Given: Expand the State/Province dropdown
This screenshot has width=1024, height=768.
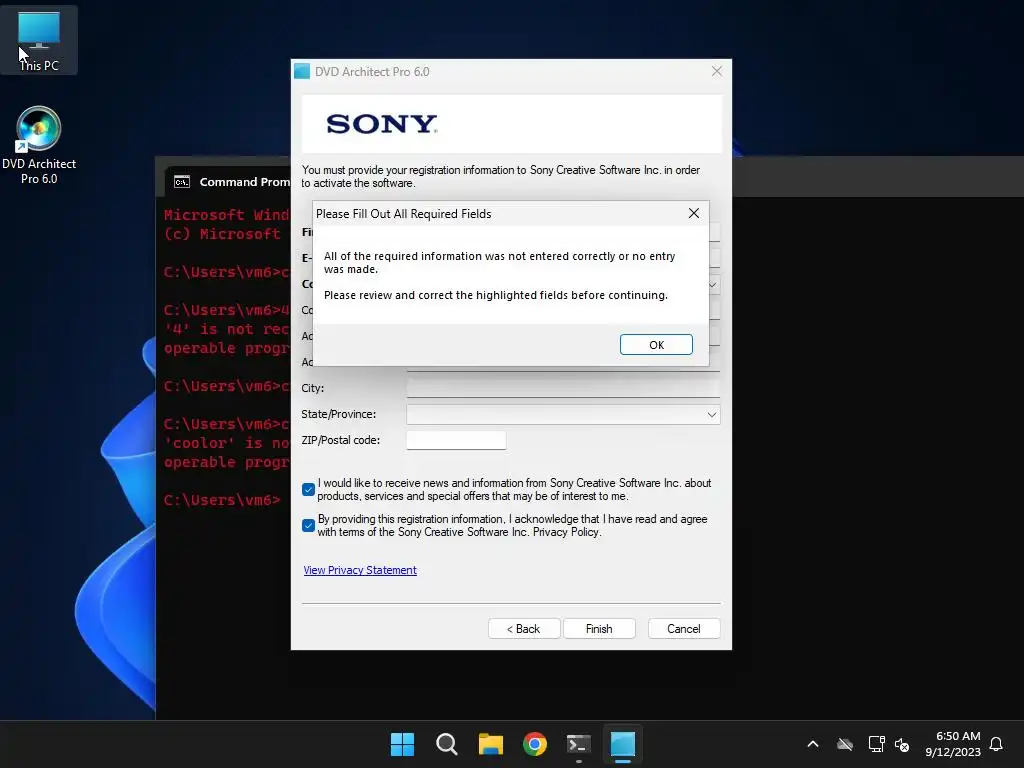Looking at the screenshot, I should 712,415.
